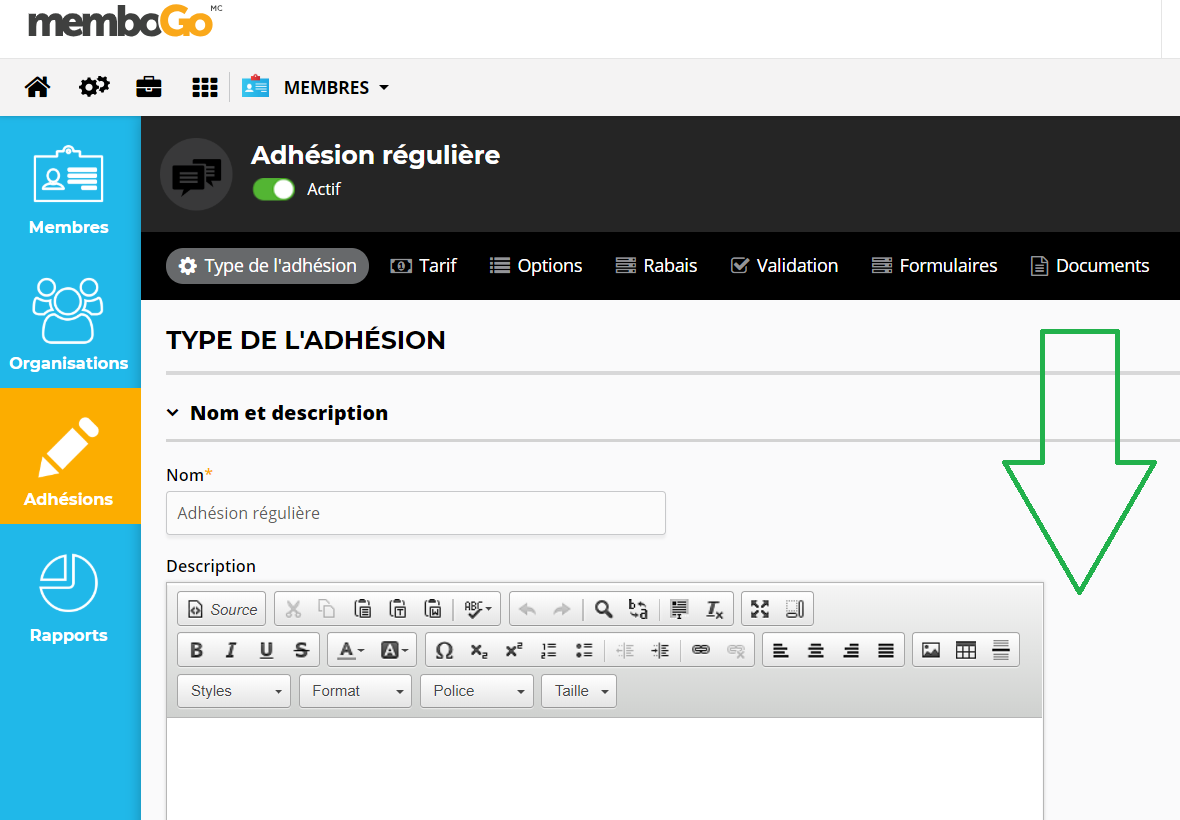
Task: Click the Nom input field
Action: click(415, 513)
